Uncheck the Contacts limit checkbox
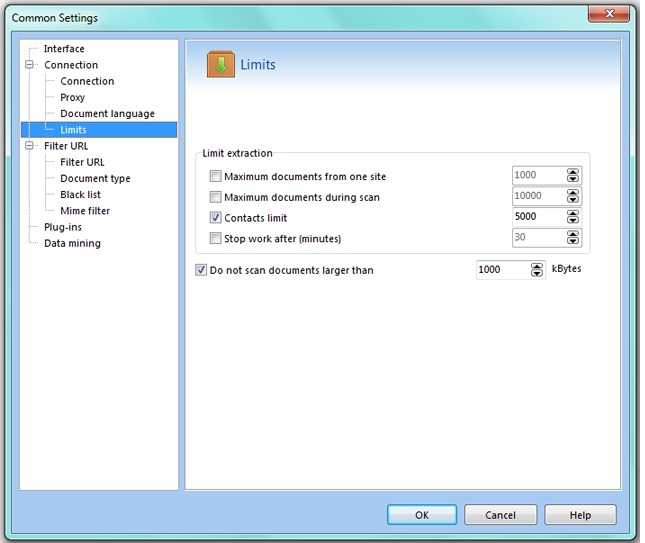Viewport: 645px width, 543px height. [x=216, y=218]
